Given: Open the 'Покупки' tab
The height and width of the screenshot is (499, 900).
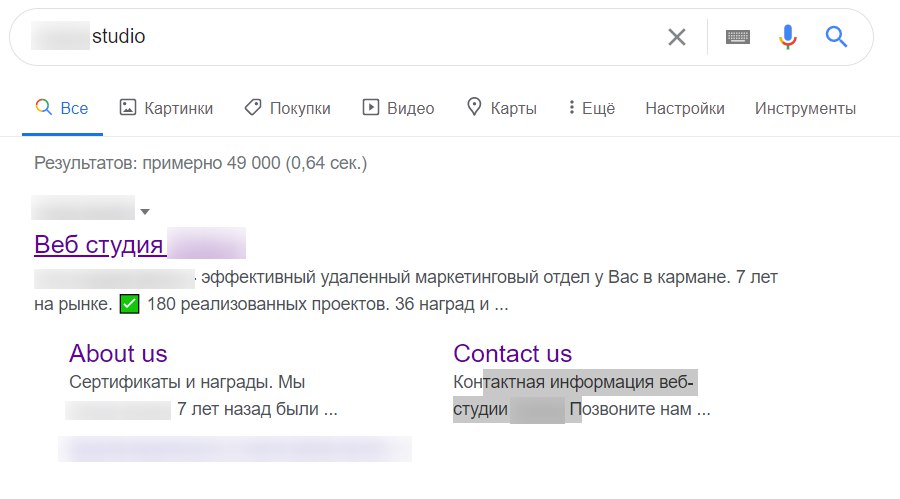Looking at the screenshot, I should pyautogui.click(x=288, y=108).
